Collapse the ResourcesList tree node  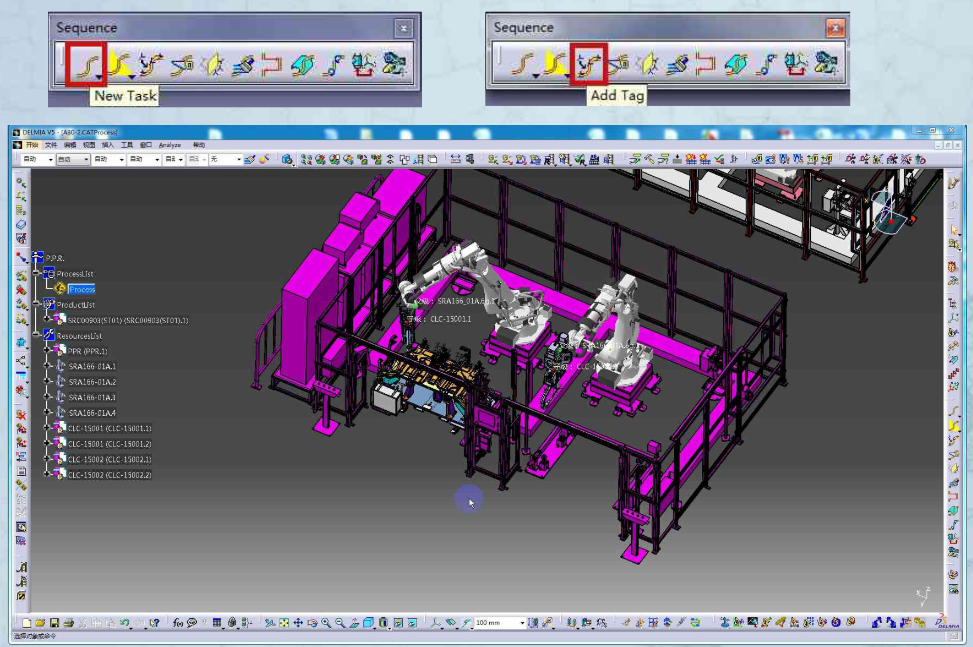[37, 335]
